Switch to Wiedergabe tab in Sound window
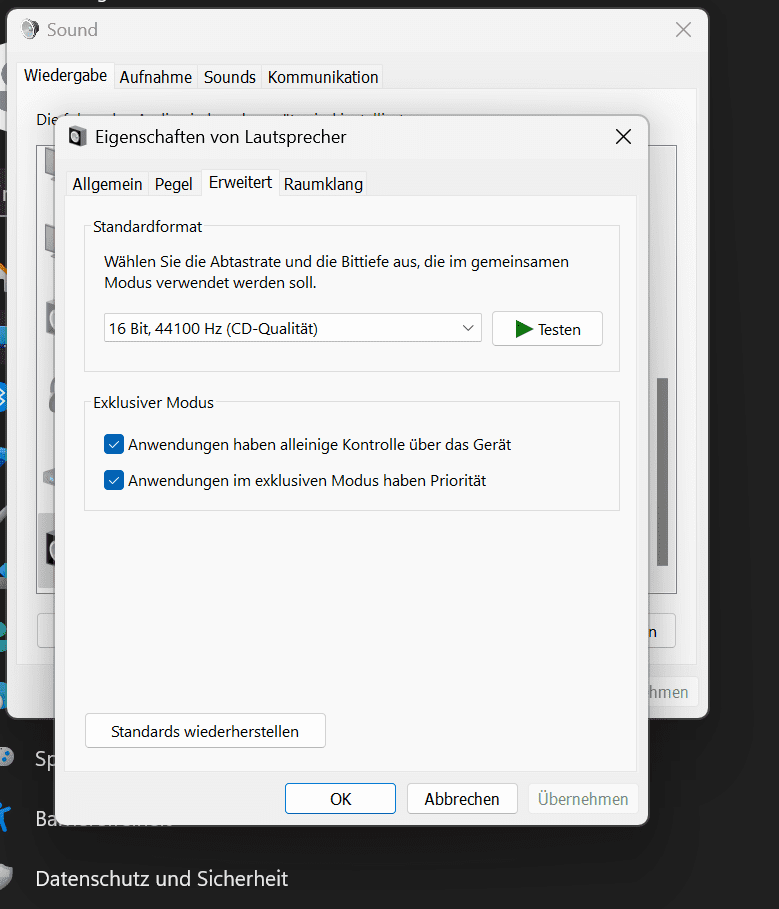Screen dimensions: 779x909 click(x=65, y=75)
